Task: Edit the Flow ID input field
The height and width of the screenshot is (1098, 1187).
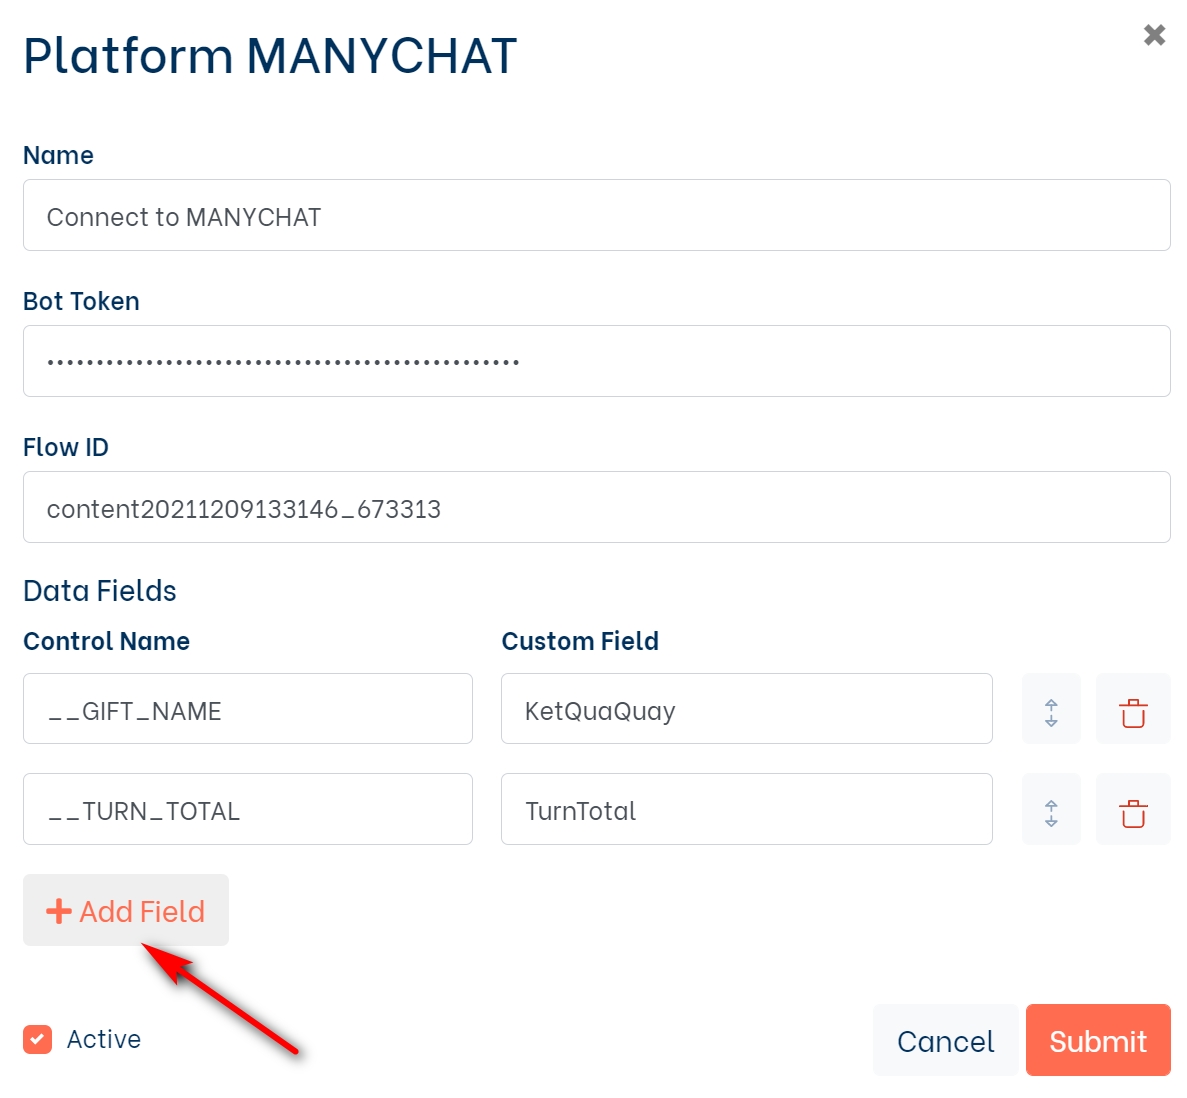Action: pyautogui.click(x=597, y=507)
